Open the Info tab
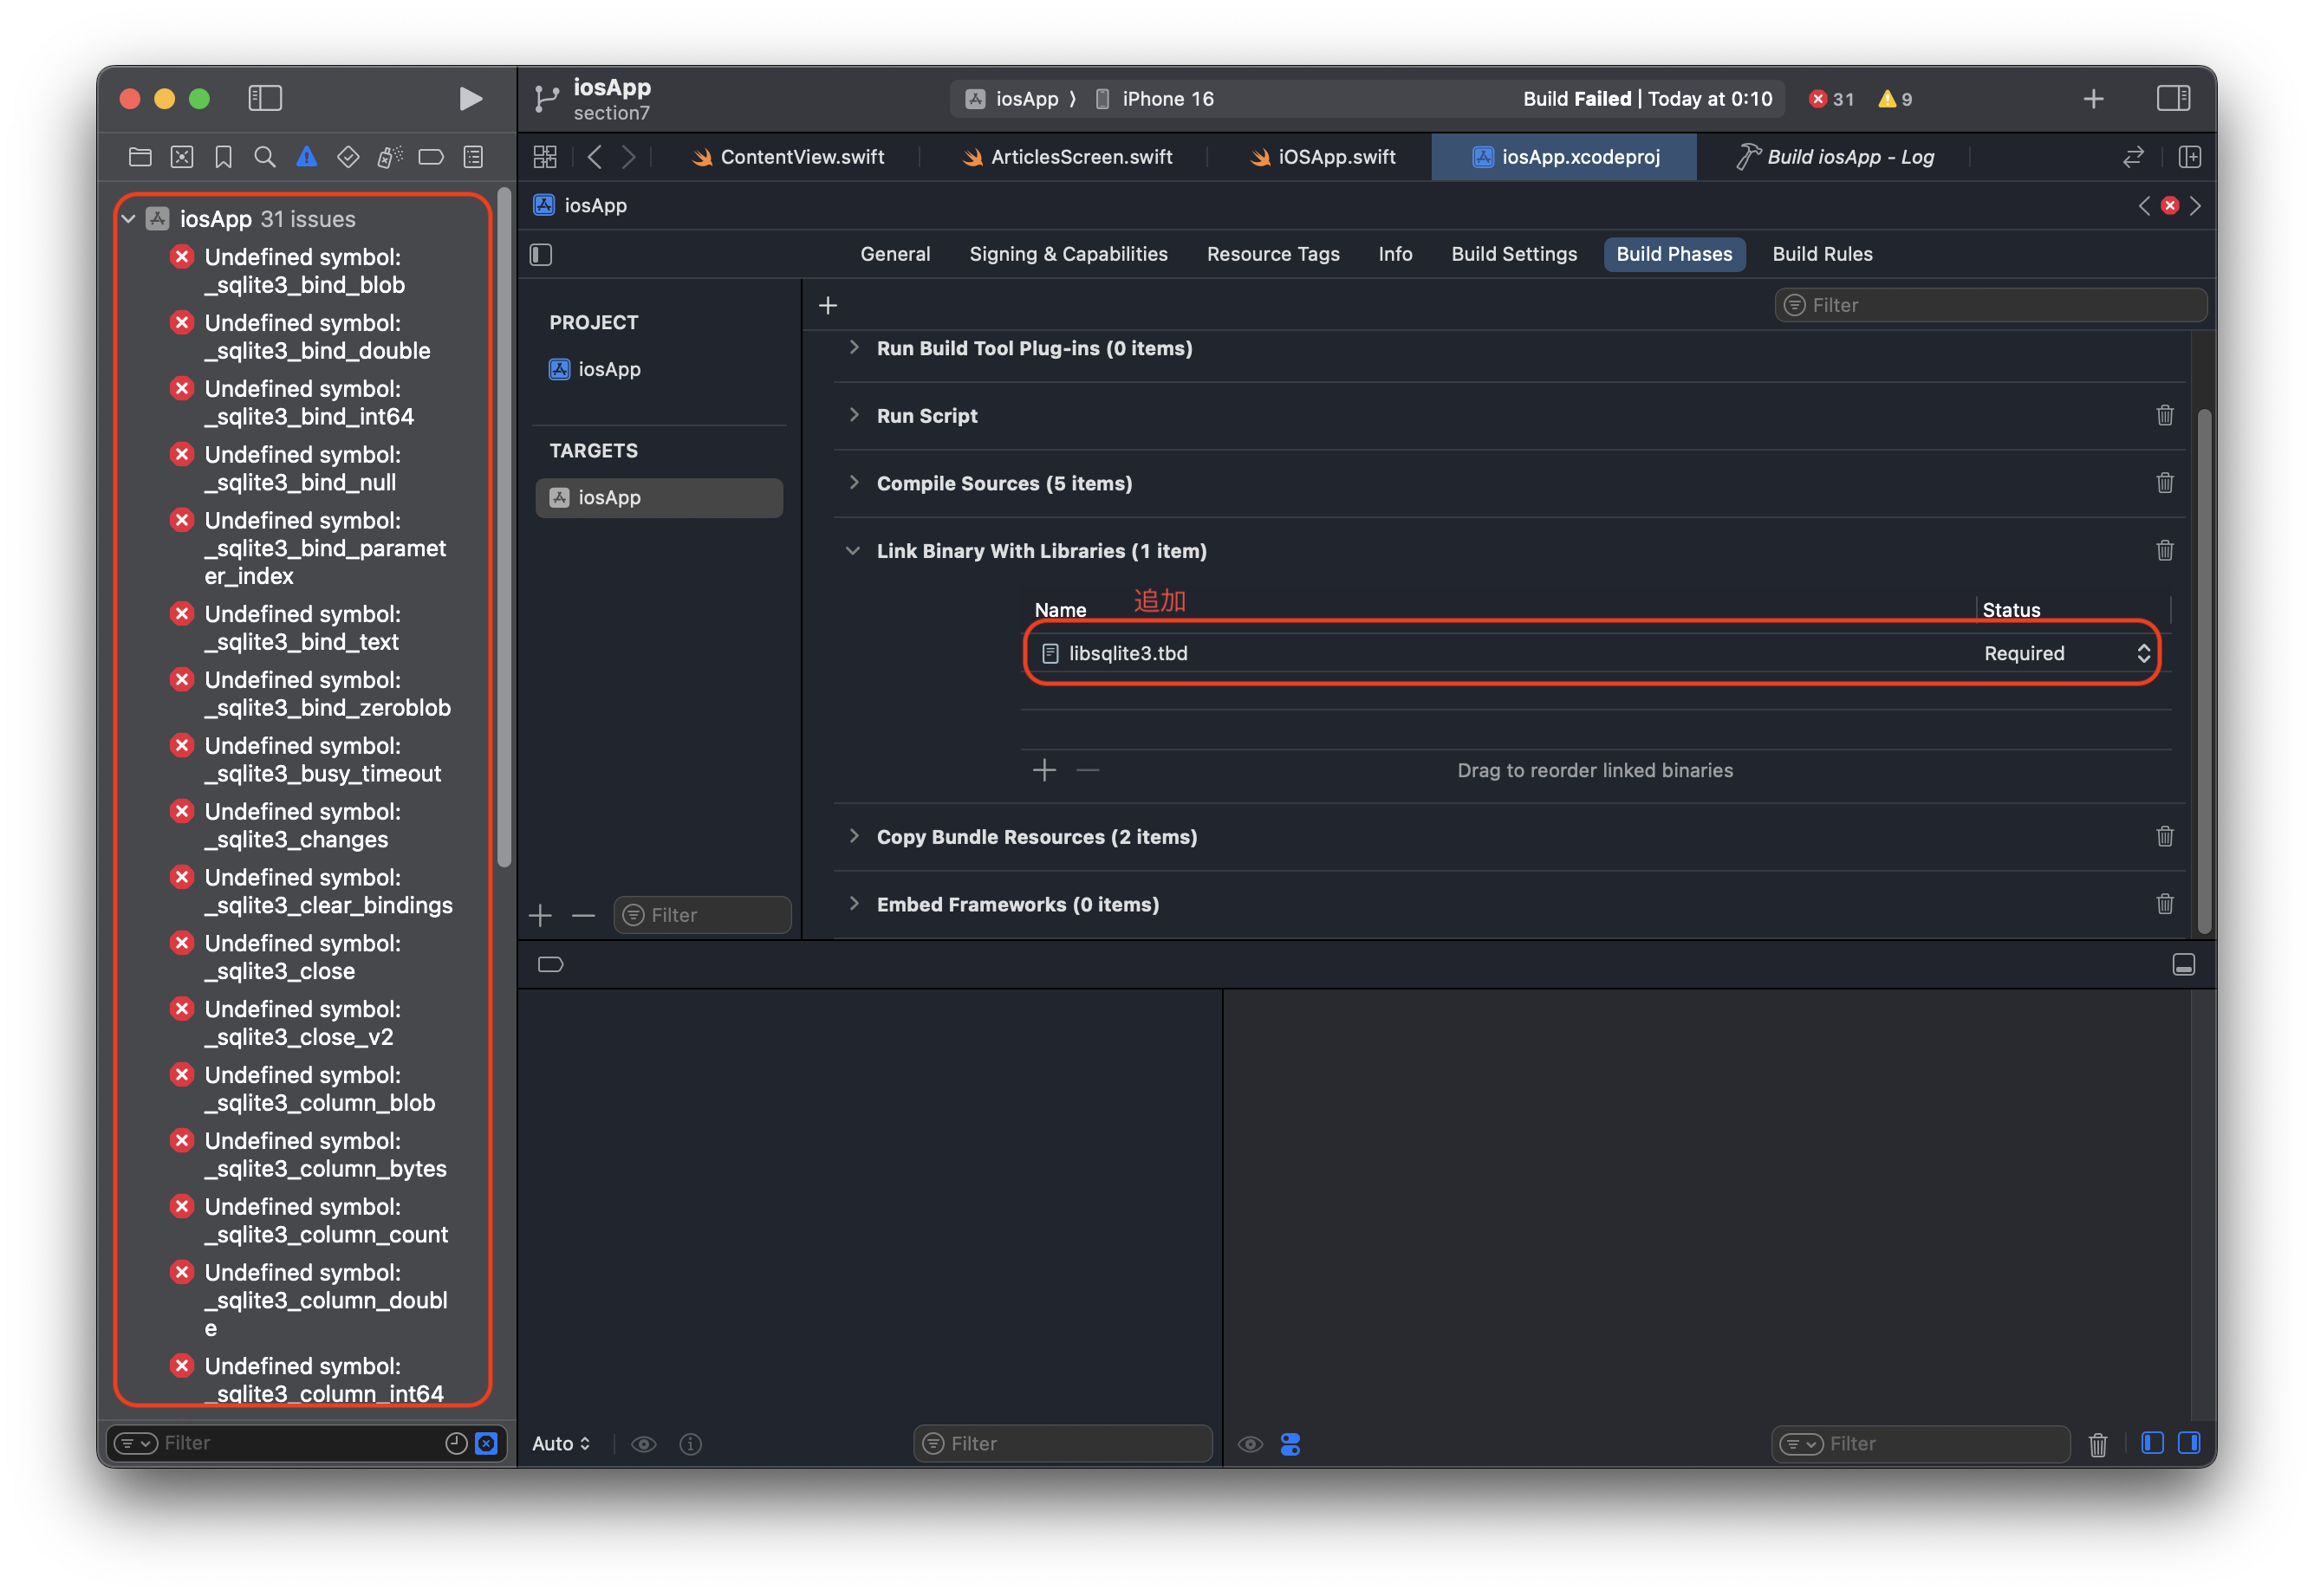Image resolution: width=2314 pixels, height=1596 pixels. pyautogui.click(x=1395, y=255)
